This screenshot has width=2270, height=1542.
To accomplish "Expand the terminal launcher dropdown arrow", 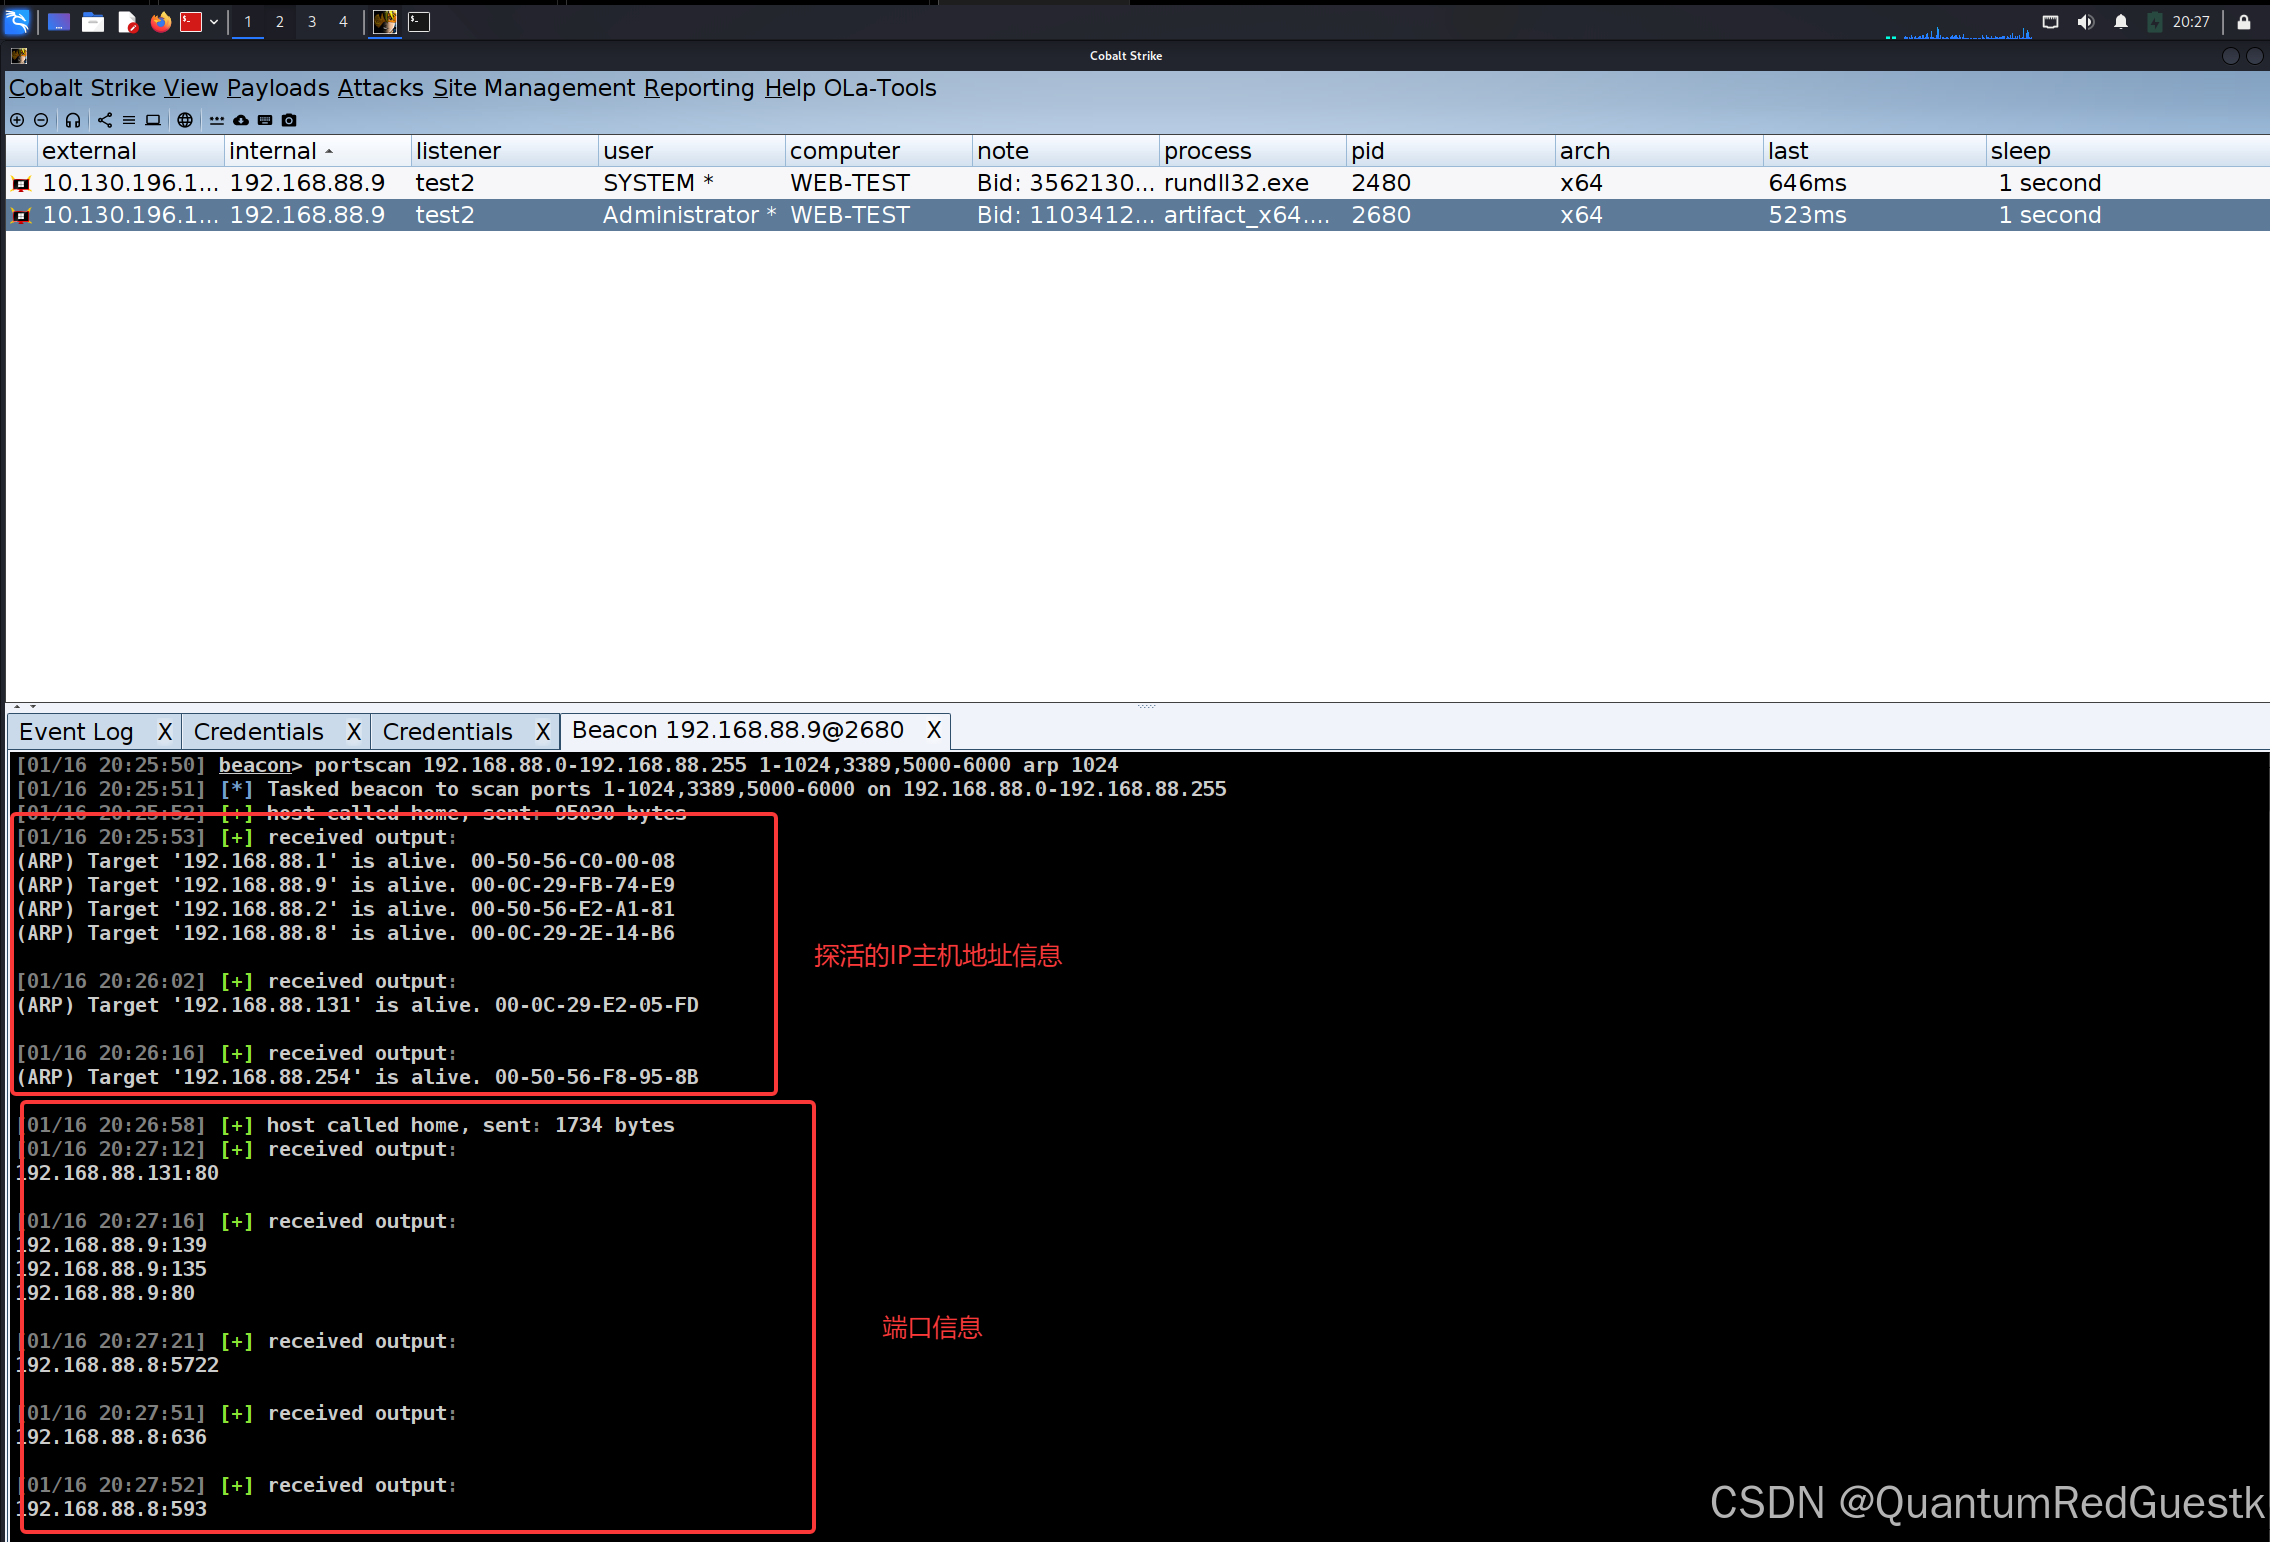I will coord(214,22).
